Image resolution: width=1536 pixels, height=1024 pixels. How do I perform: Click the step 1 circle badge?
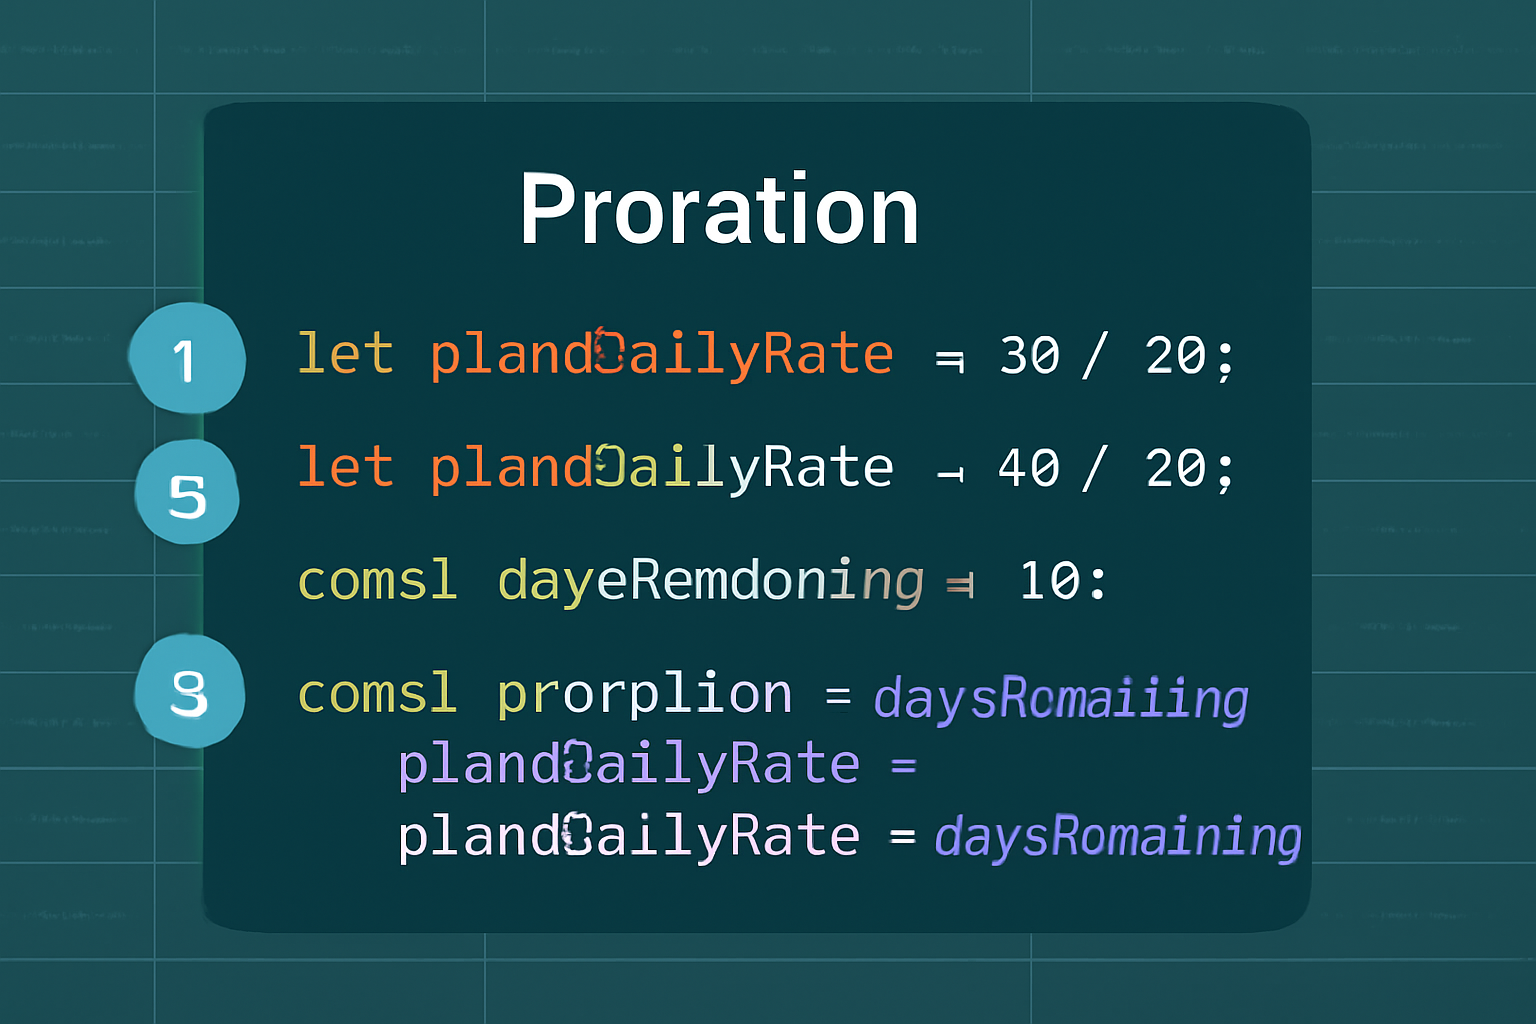coord(187,358)
